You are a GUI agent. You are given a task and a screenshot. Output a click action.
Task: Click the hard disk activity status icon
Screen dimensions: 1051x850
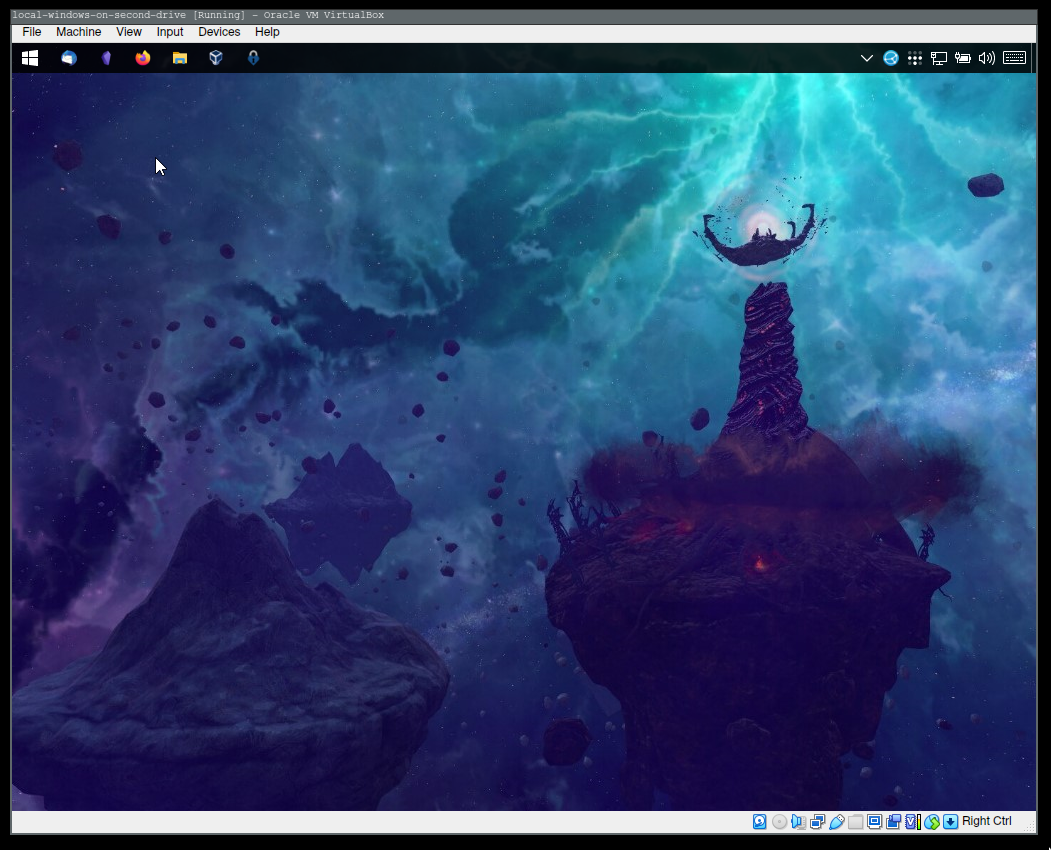(x=759, y=822)
